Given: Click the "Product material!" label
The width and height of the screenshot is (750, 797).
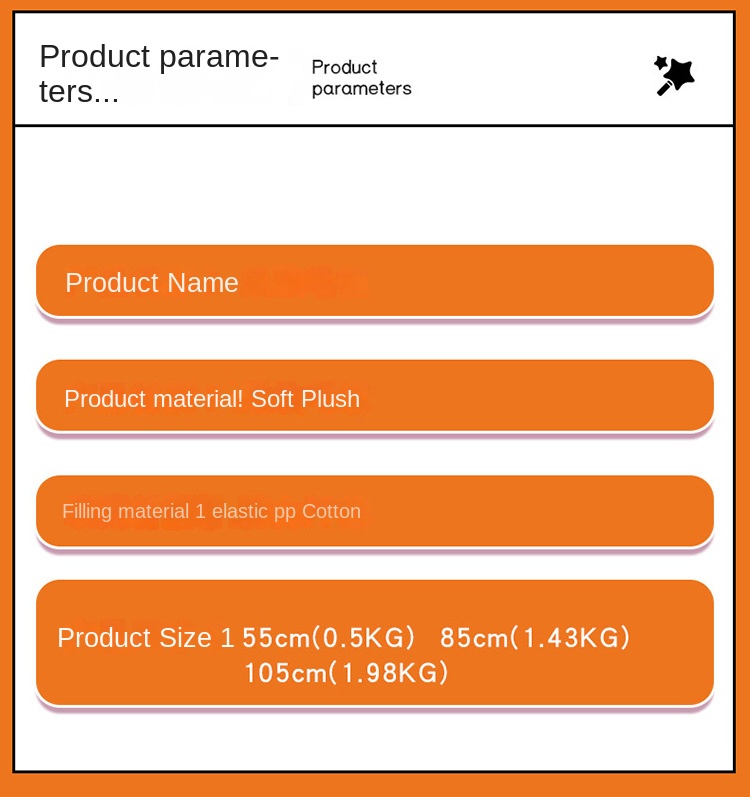Looking at the screenshot, I should (x=154, y=399).
